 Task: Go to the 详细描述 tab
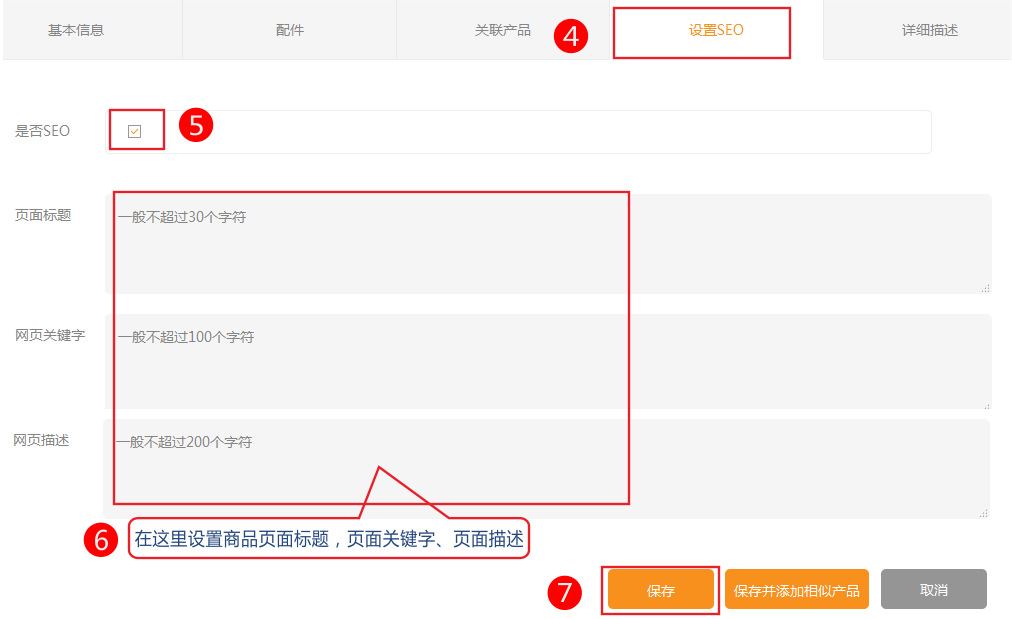[x=929, y=30]
